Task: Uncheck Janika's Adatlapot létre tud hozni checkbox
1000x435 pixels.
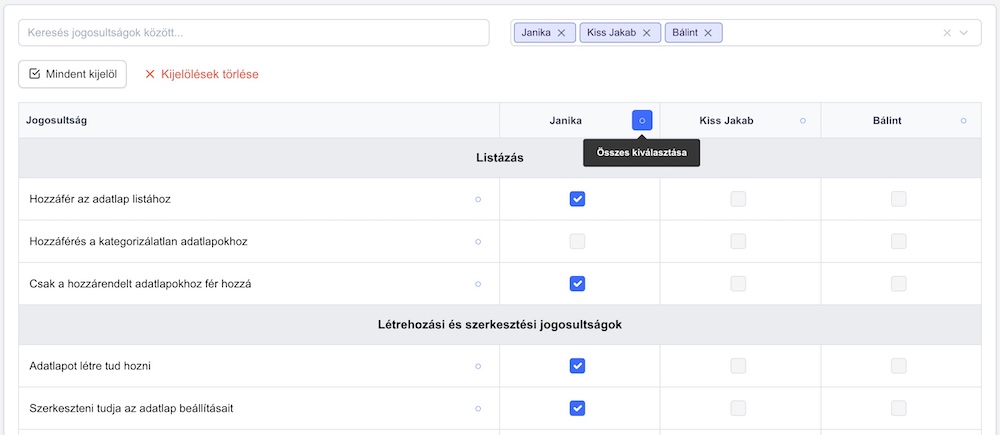Action: (x=577, y=366)
